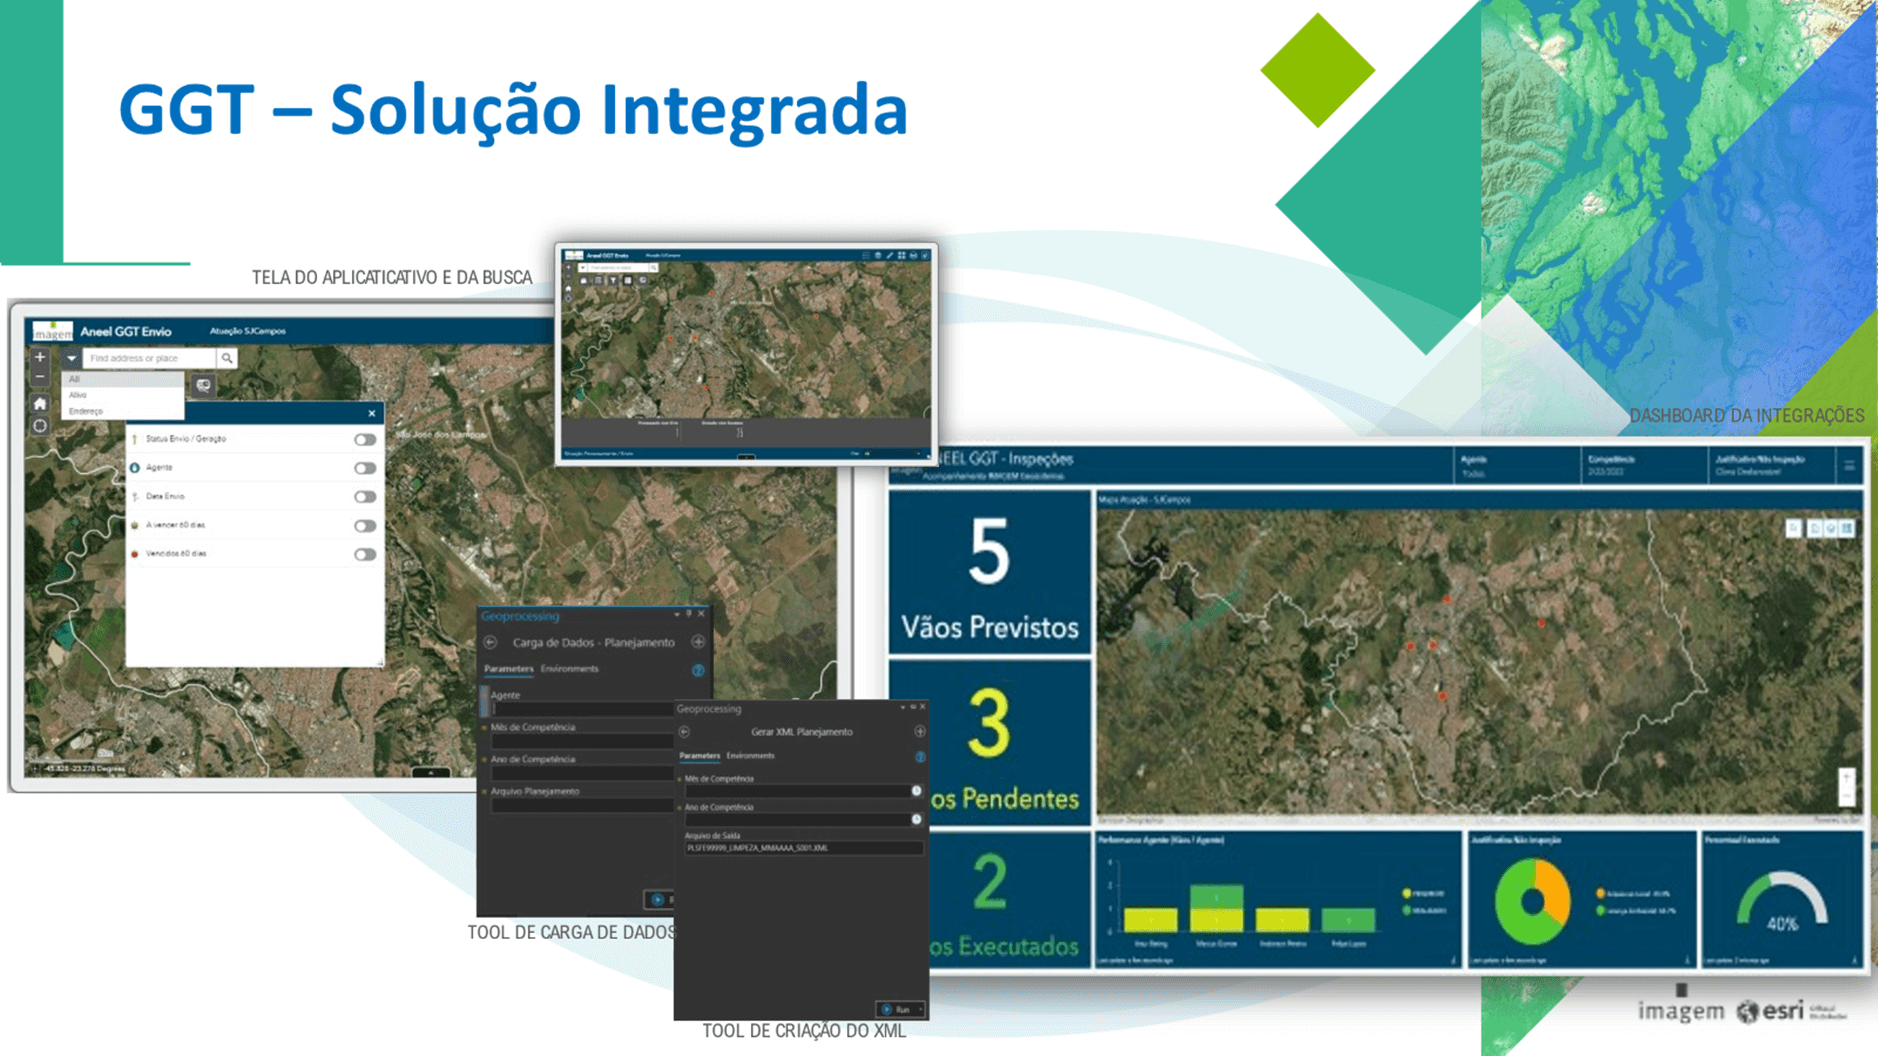Image resolution: width=1878 pixels, height=1056 pixels.
Task: Turn on Vencidos 60 dias toggle
Action: tap(365, 554)
